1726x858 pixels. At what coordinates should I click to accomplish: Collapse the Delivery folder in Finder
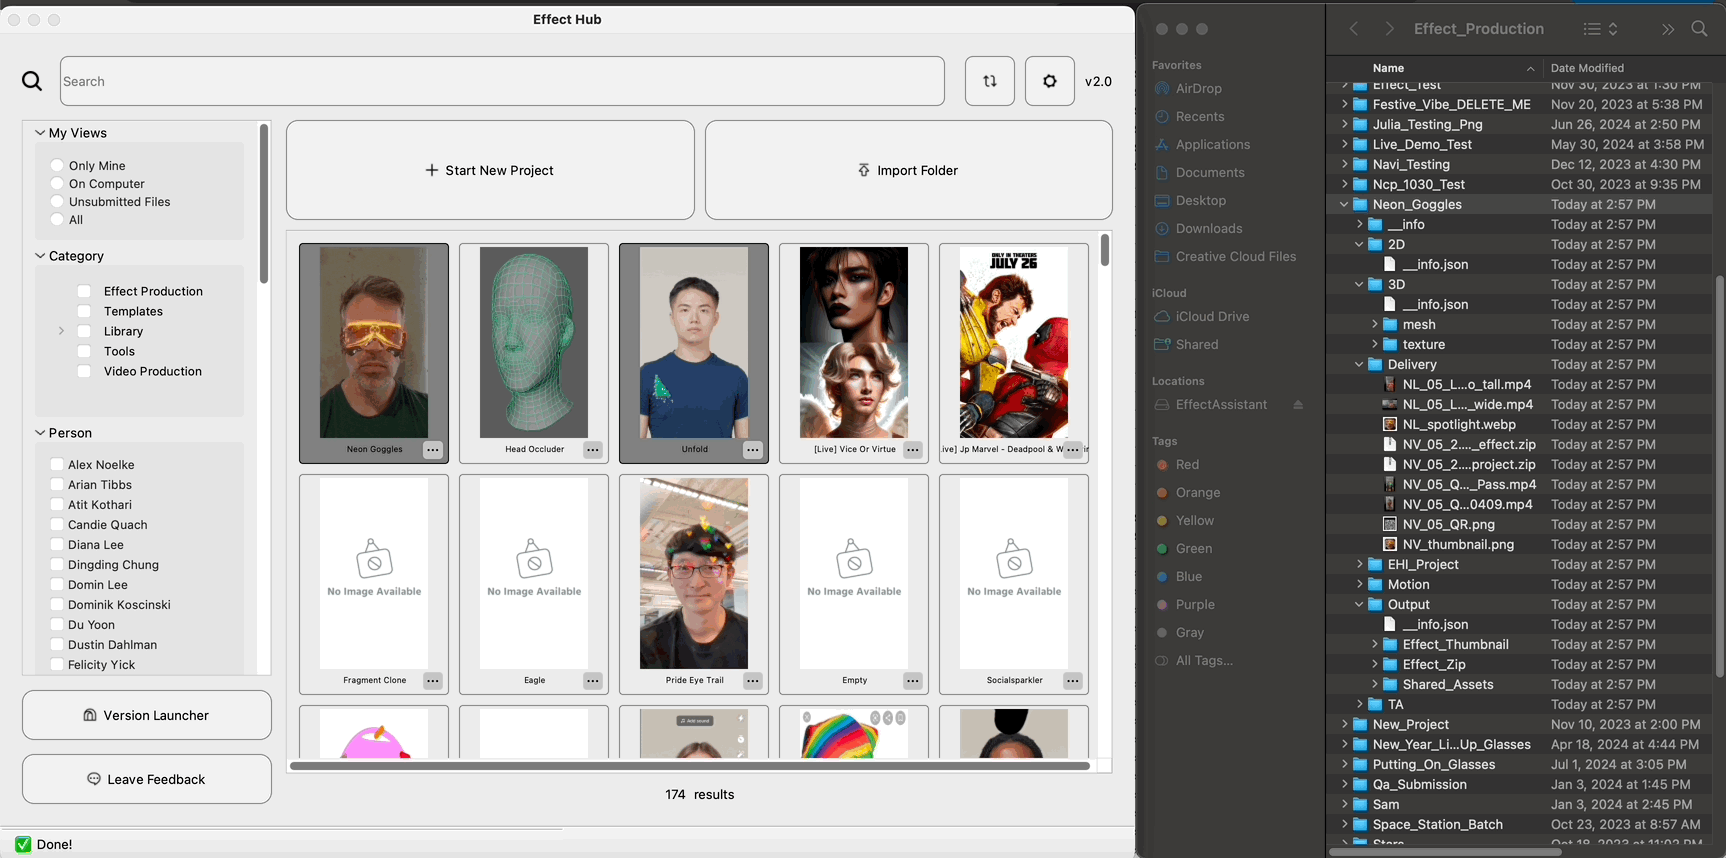tap(1359, 364)
